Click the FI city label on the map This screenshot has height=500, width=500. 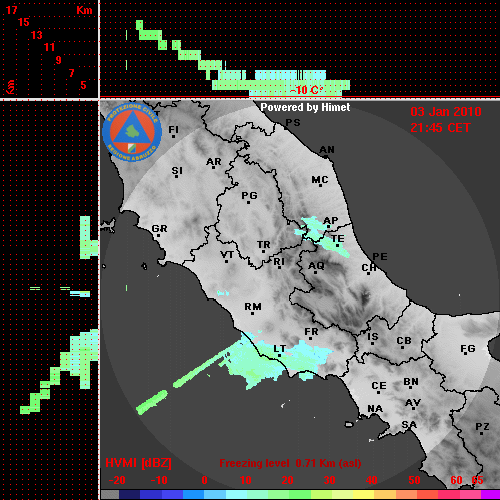coord(173,129)
